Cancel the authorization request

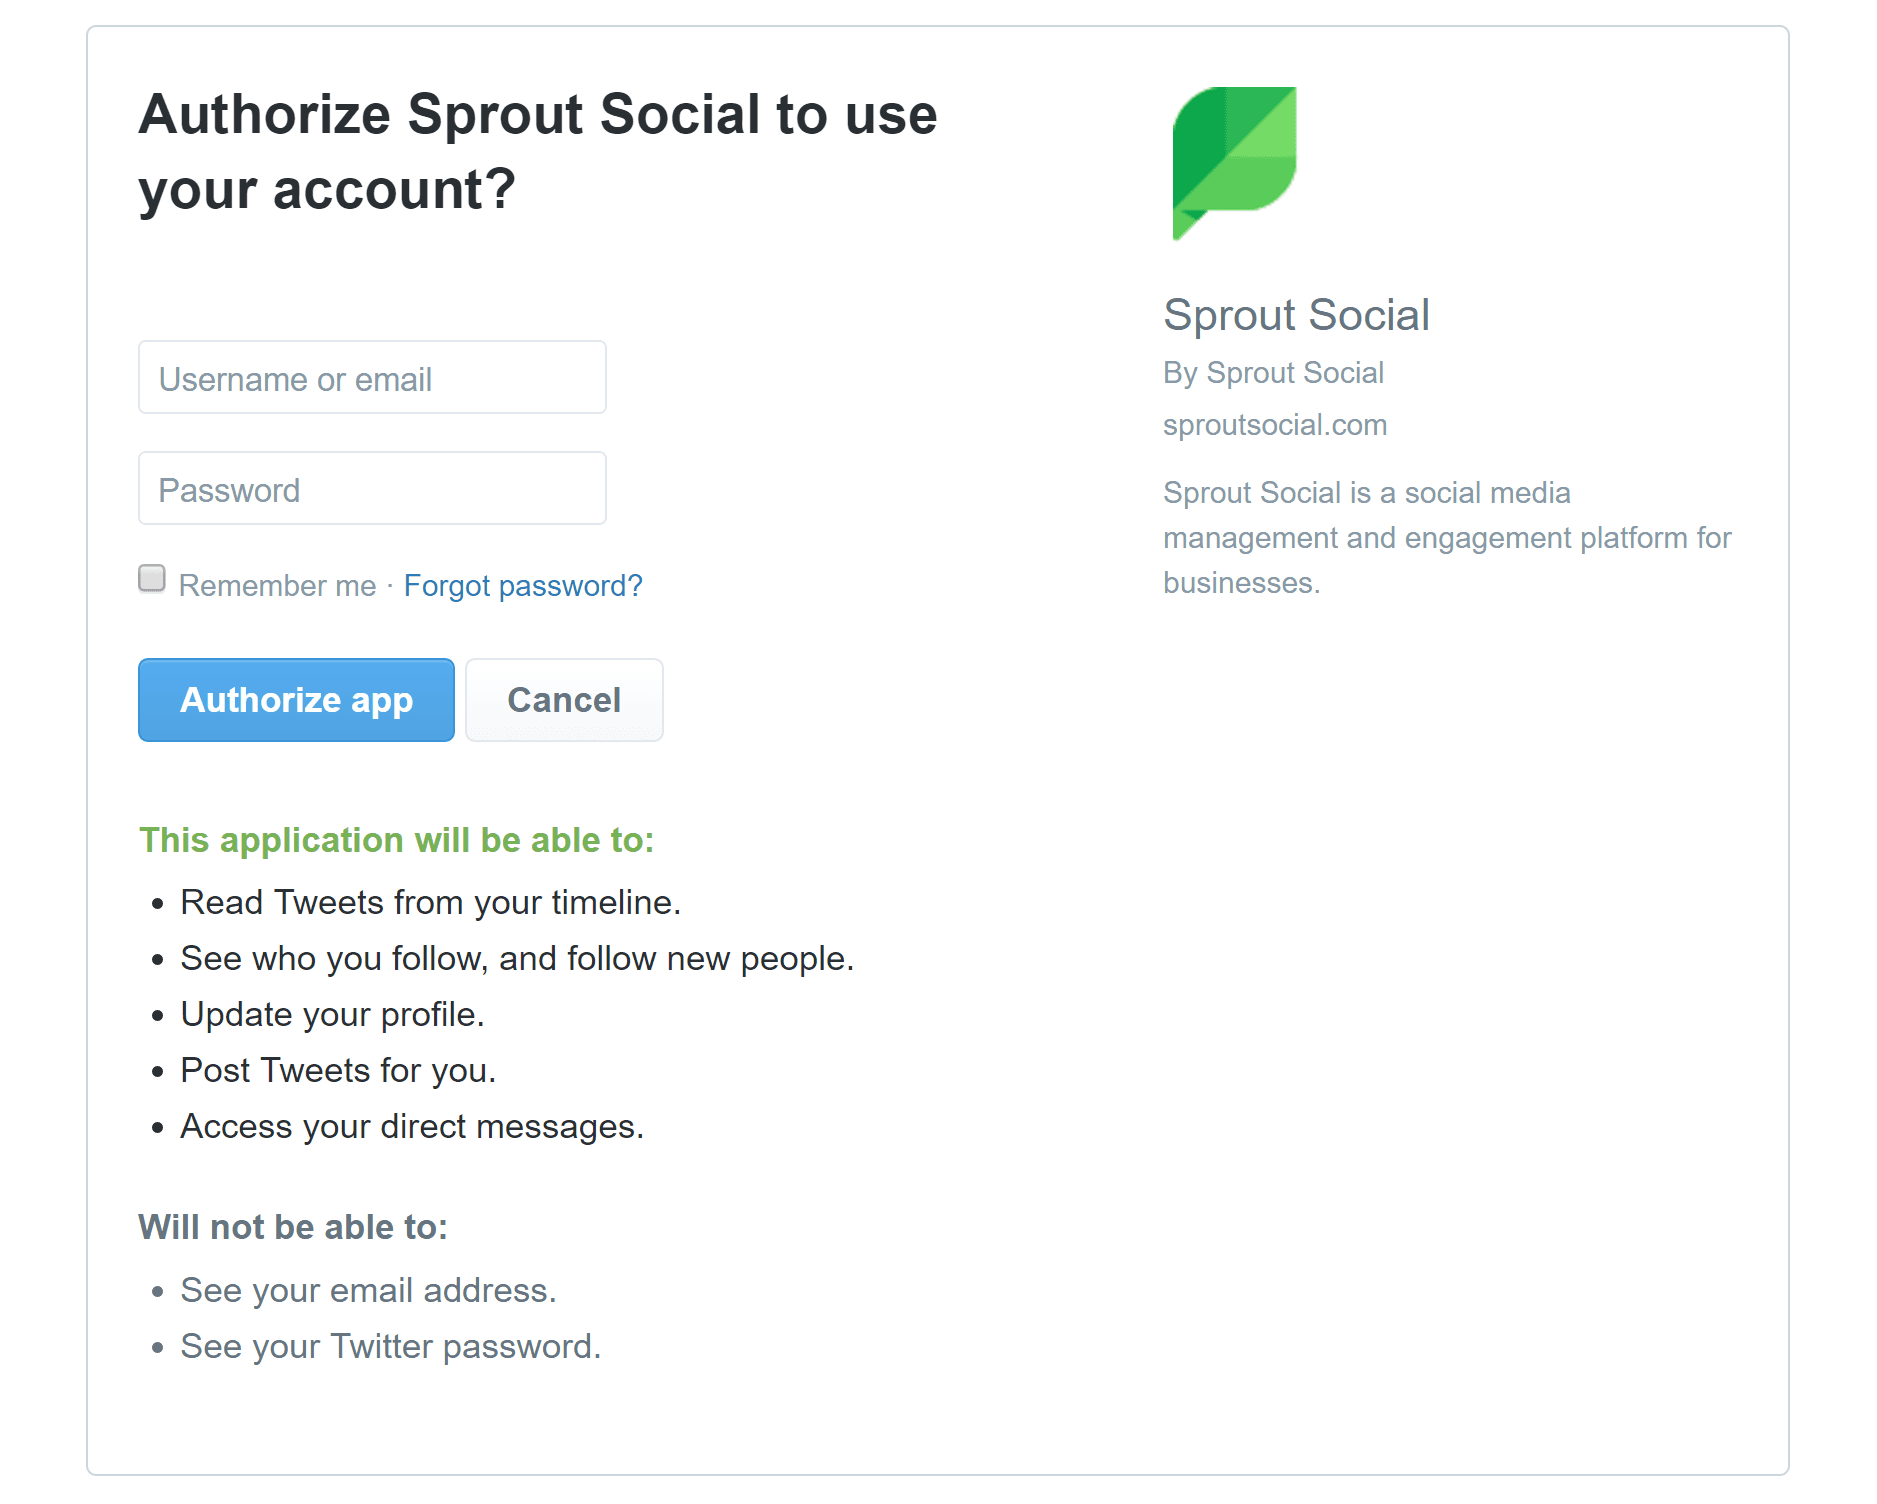[564, 700]
